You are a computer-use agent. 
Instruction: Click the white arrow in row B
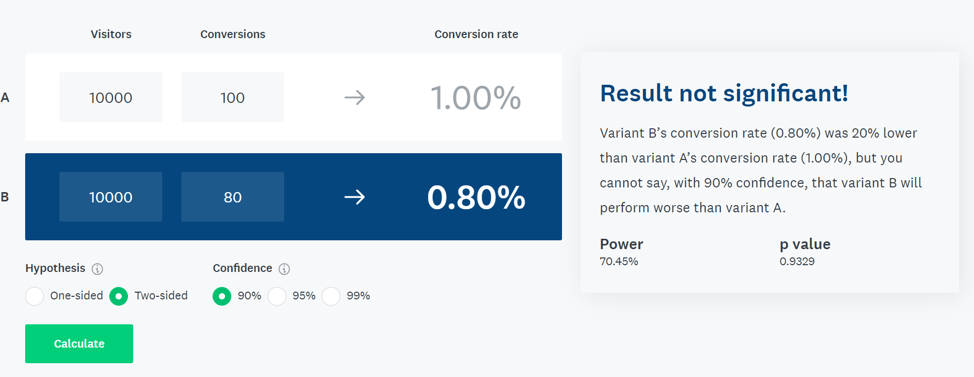coord(355,197)
